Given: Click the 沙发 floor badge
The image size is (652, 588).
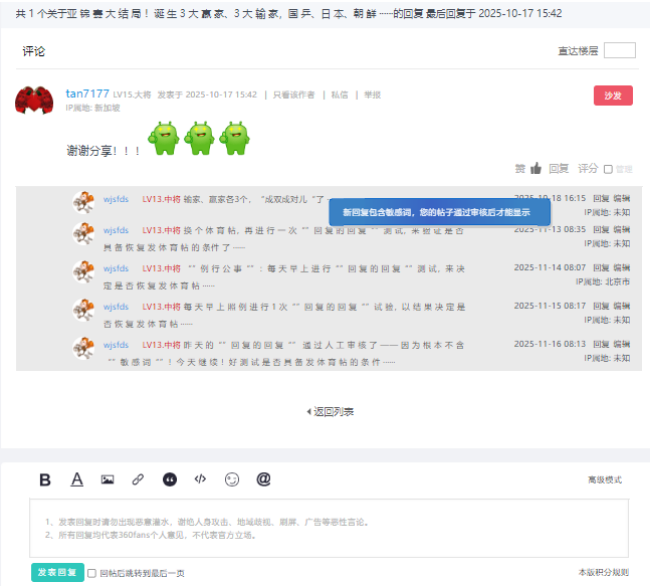Looking at the screenshot, I should click(613, 96).
